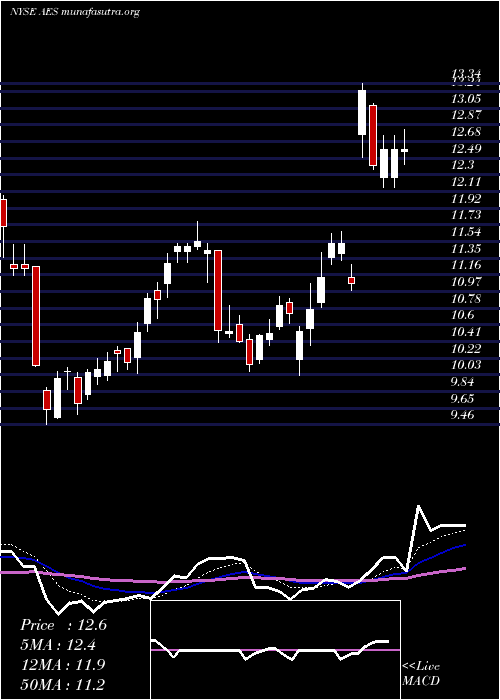Select the 9.65 price axis label

point(462,399)
